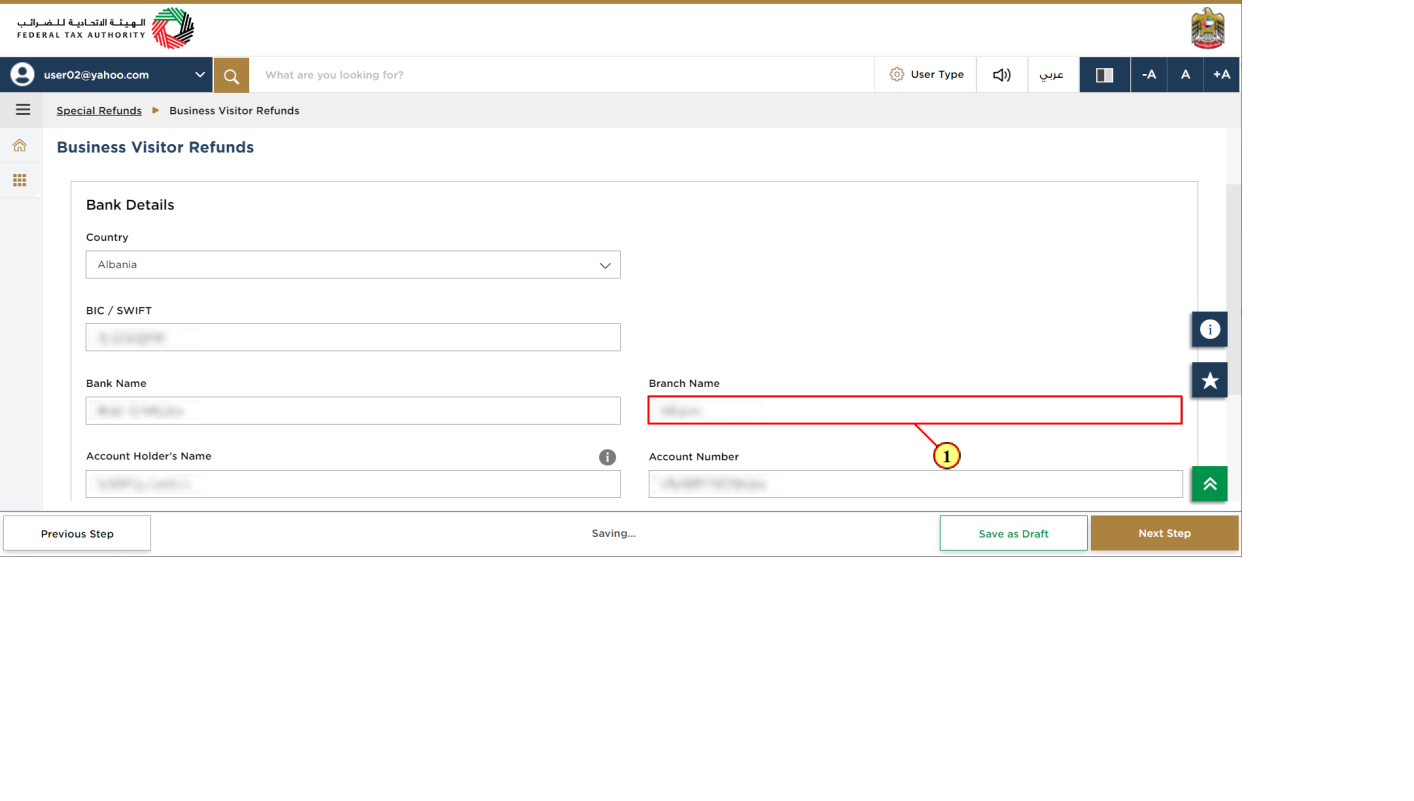Click the BIC / SWIFT field
The image size is (1414, 801).
click(353, 337)
